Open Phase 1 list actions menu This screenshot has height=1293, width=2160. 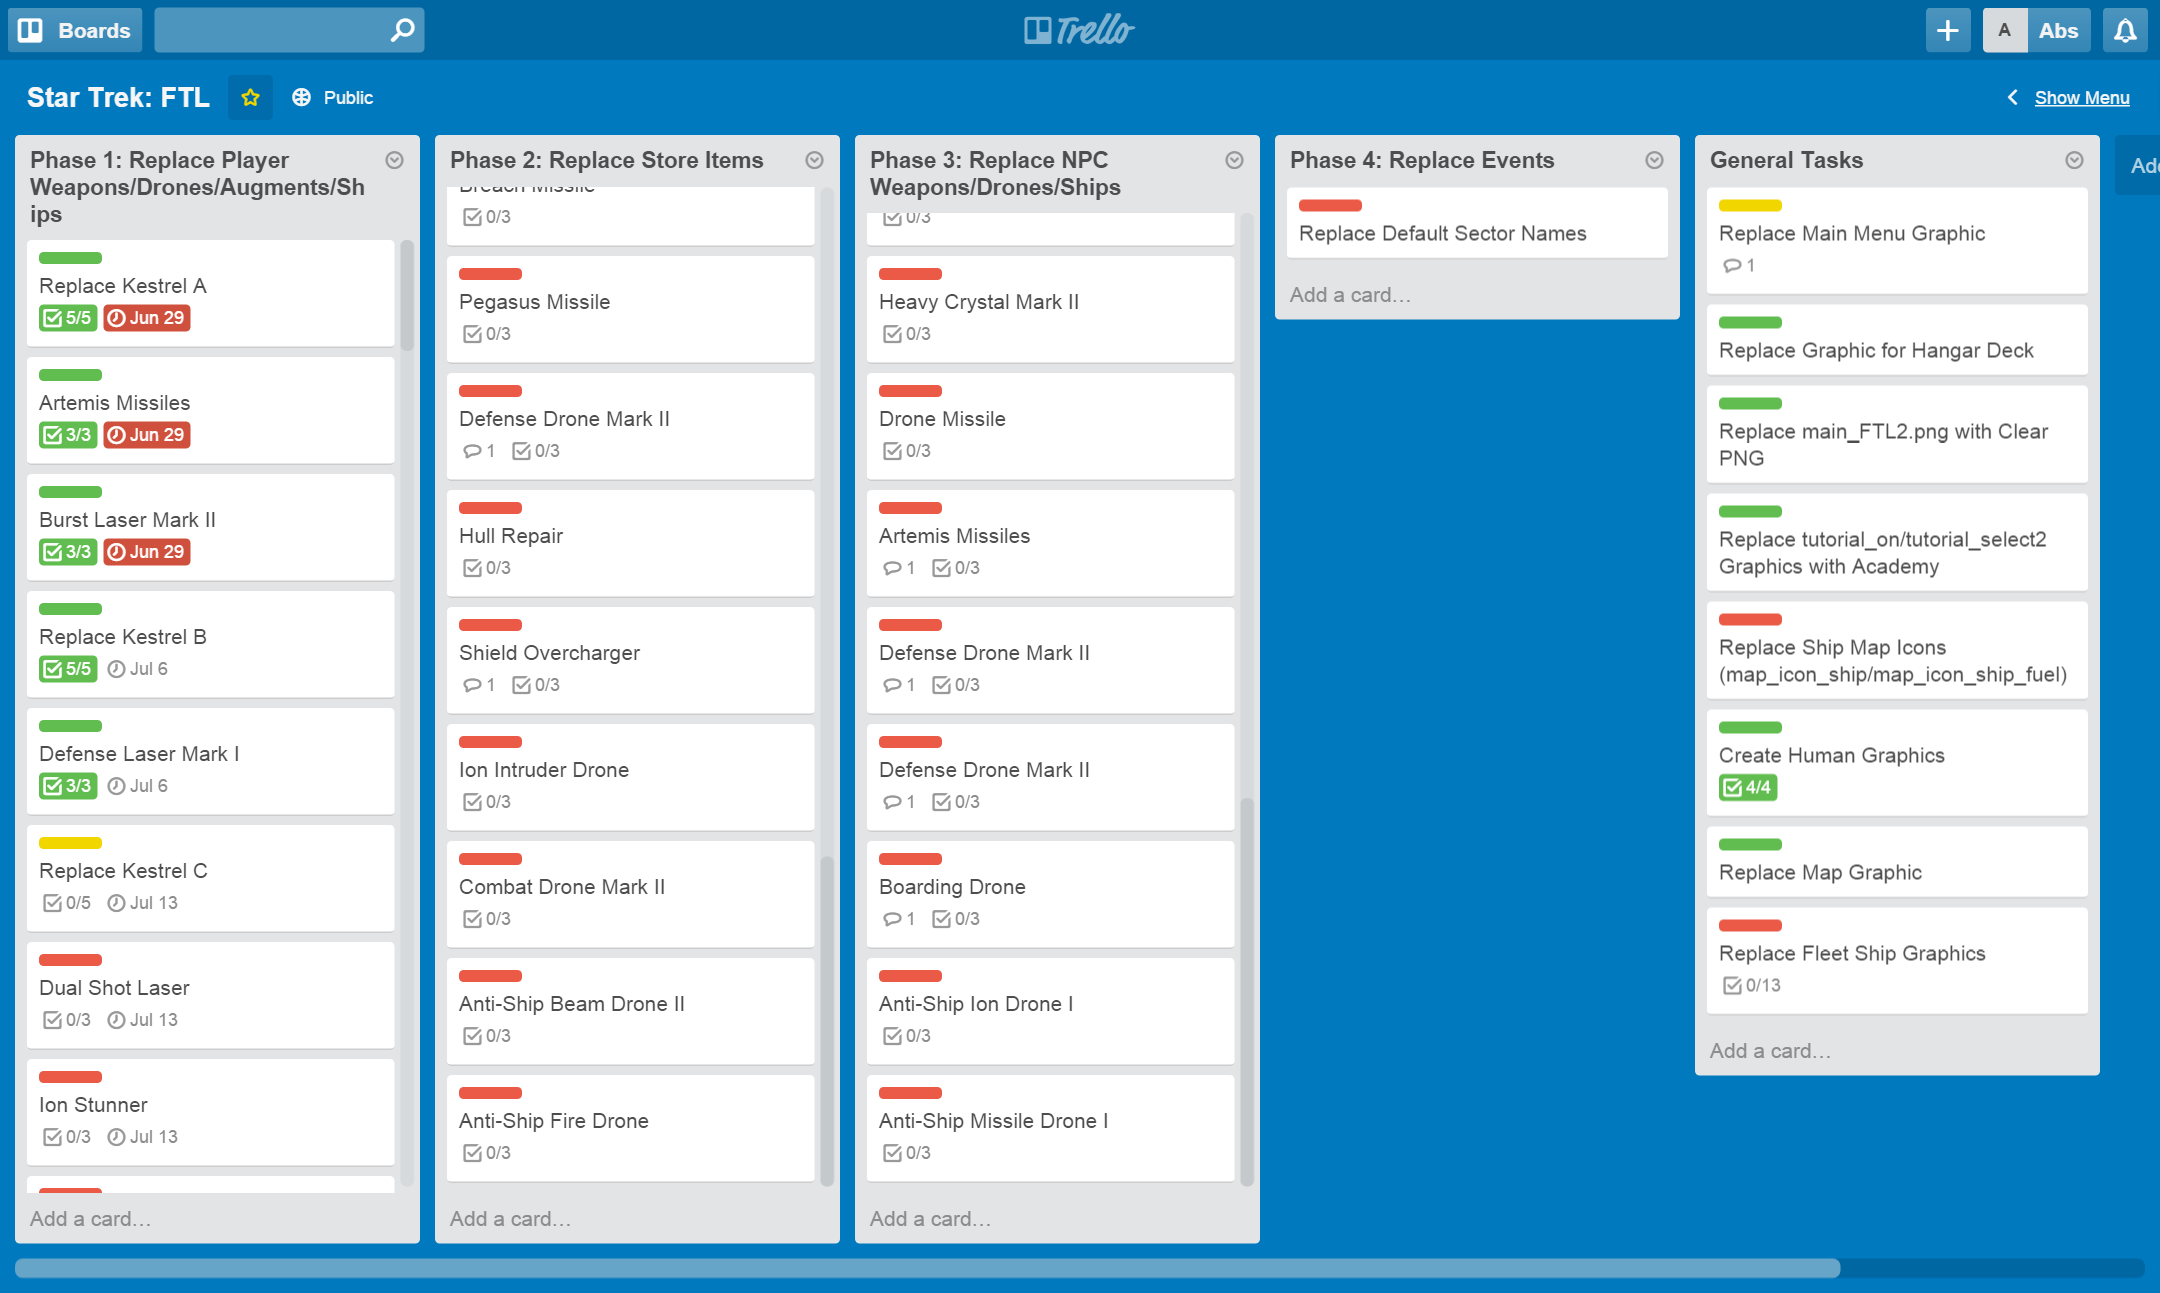(395, 160)
